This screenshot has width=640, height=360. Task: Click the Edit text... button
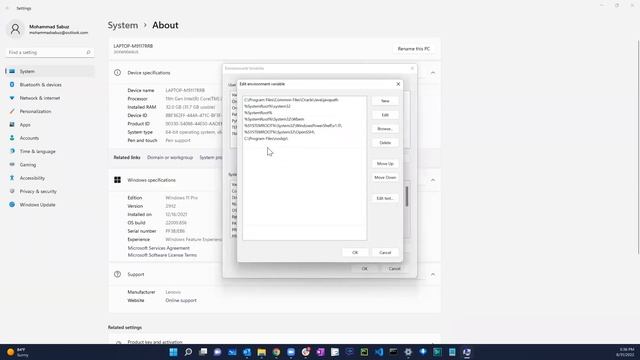tap(385, 198)
